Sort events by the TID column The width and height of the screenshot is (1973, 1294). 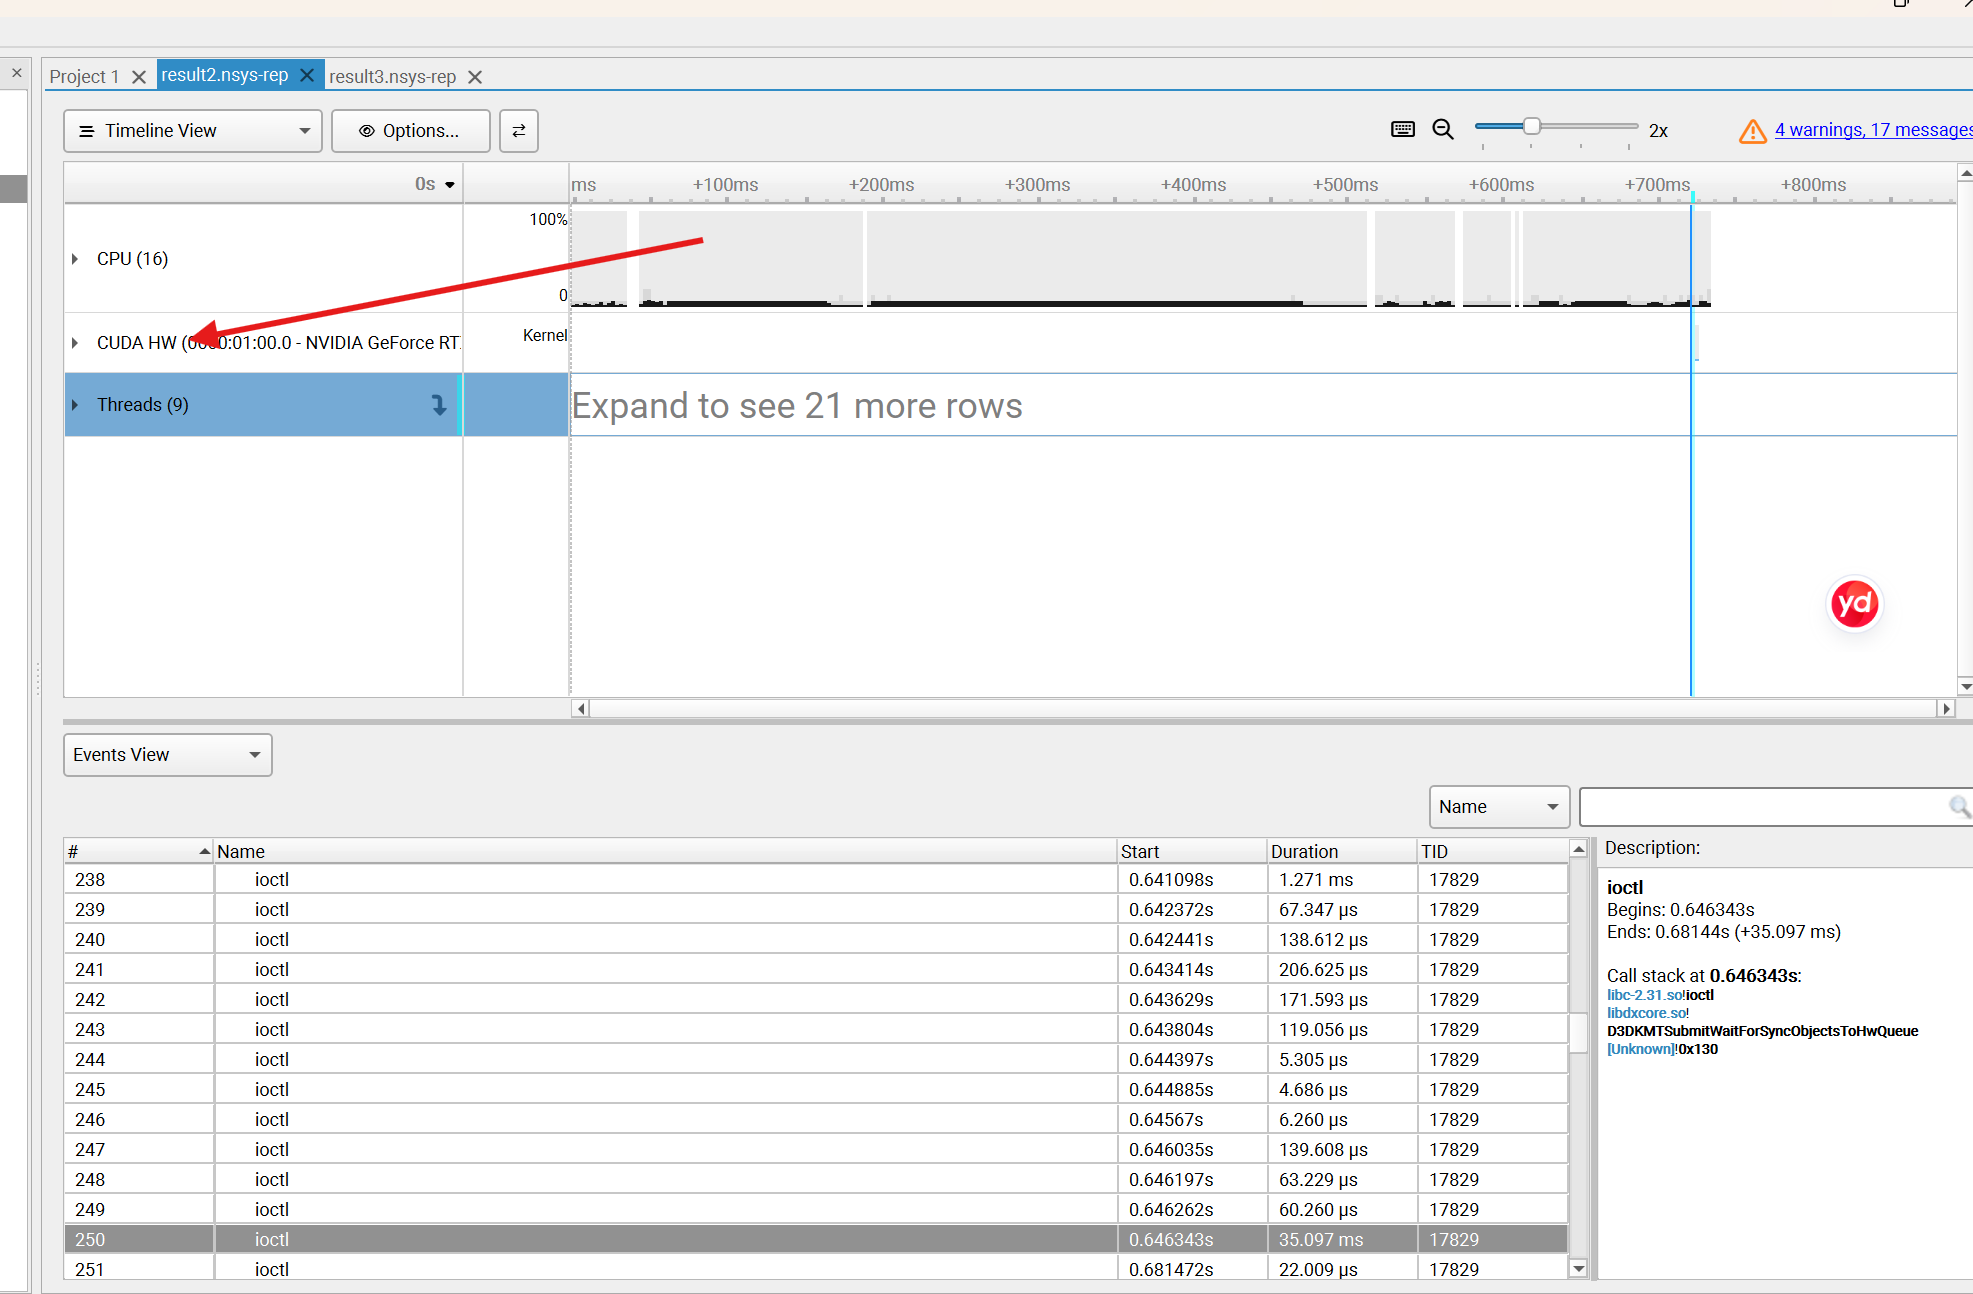pyautogui.click(x=1493, y=851)
